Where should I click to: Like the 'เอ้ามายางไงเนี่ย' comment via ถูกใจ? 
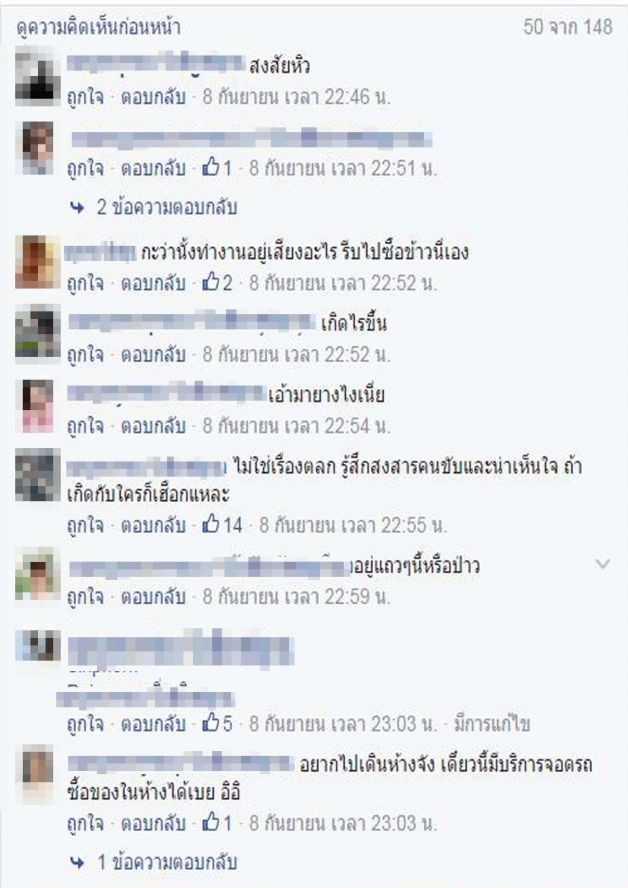[x=86, y=426]
